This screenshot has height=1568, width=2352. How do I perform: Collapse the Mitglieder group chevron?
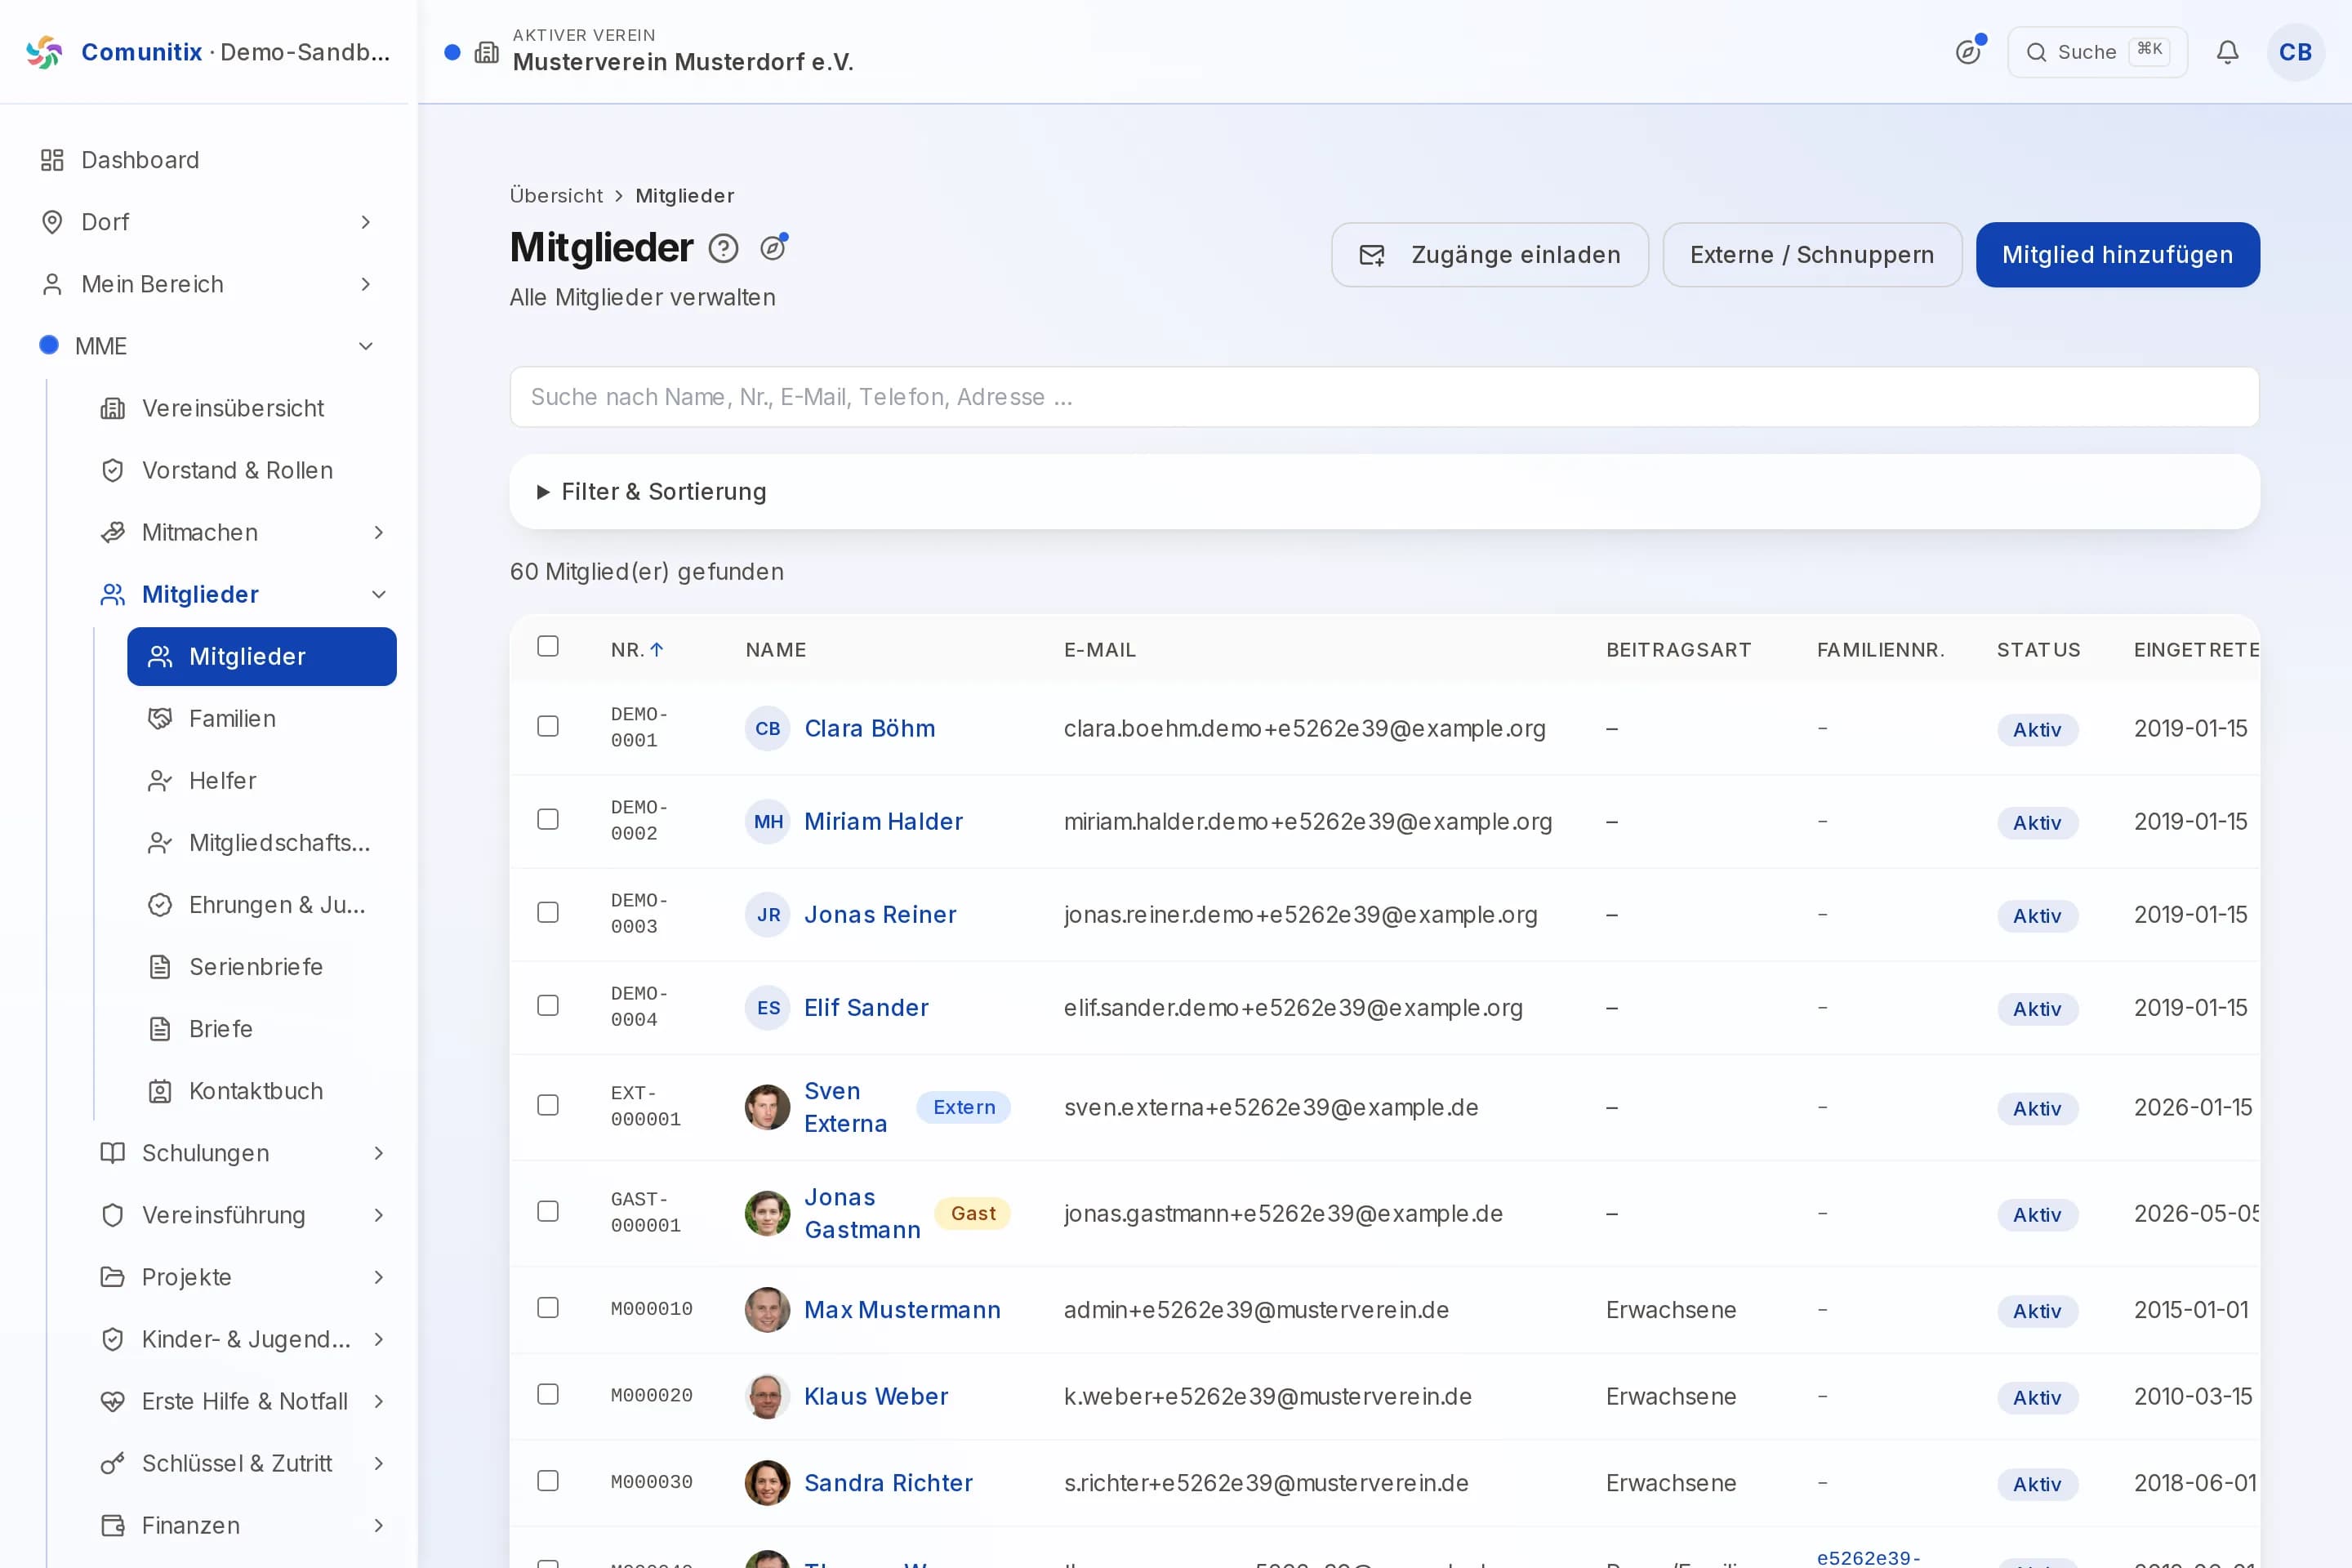click(x=379, y=594)
